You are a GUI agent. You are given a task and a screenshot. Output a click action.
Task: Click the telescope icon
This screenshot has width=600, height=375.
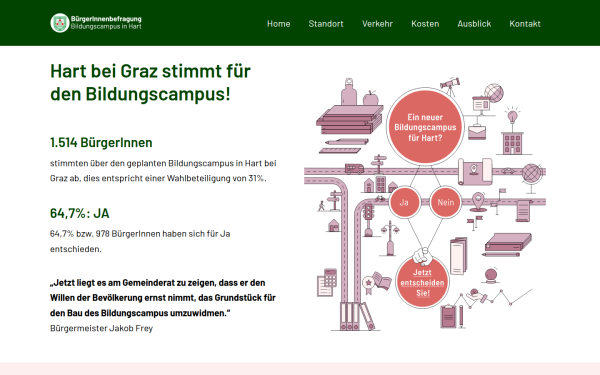450,86
